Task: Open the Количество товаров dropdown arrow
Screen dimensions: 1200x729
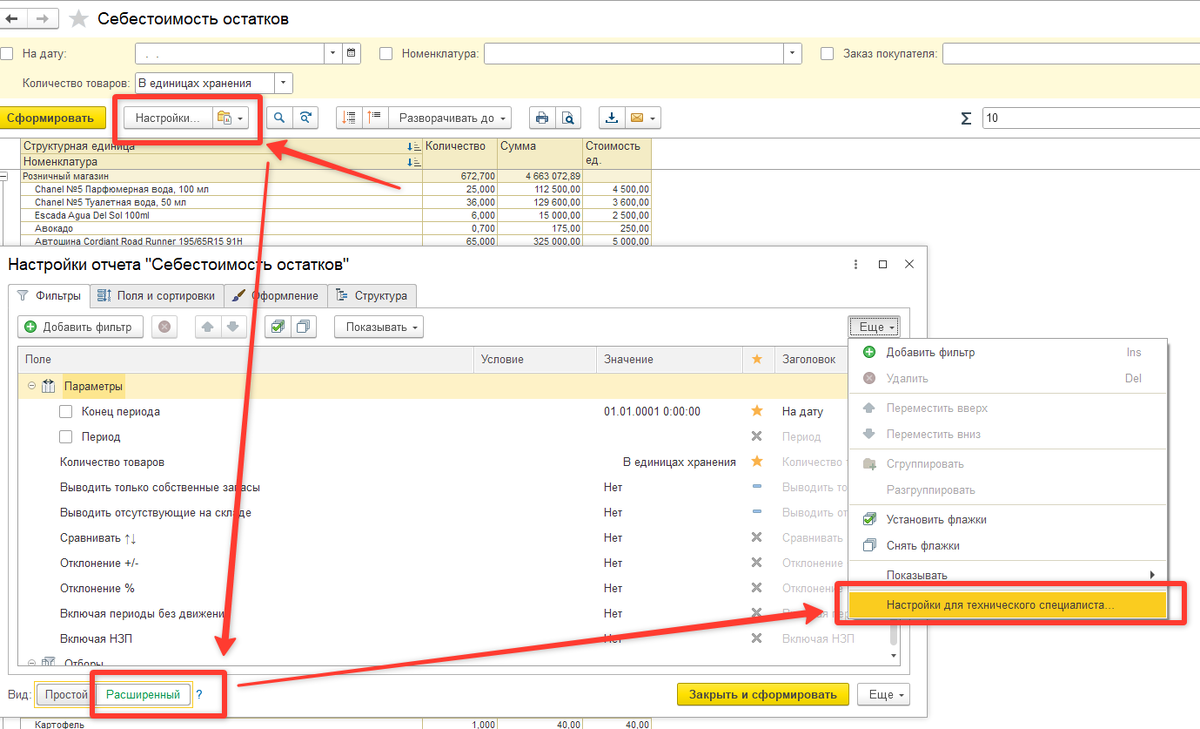Action: pos(284,84)
